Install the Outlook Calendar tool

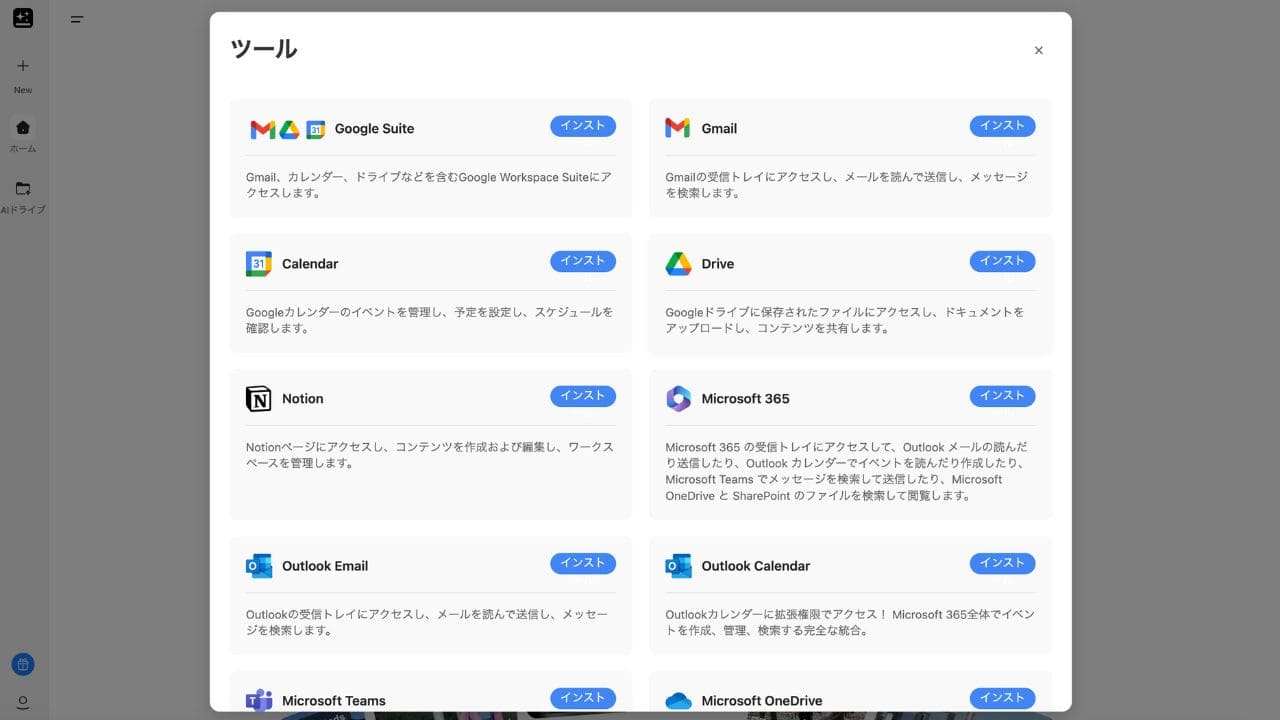click(x=1002, y=563)
